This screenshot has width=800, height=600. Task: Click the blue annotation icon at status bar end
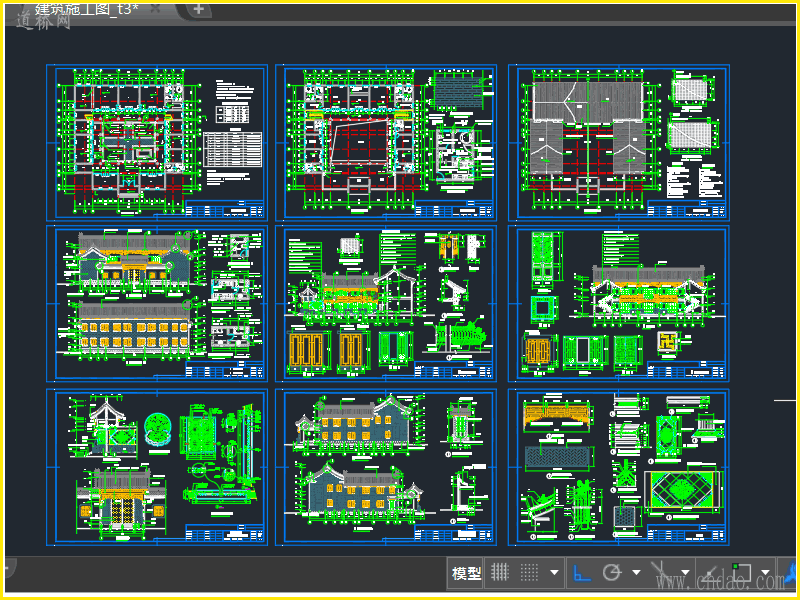pos(791,573)
